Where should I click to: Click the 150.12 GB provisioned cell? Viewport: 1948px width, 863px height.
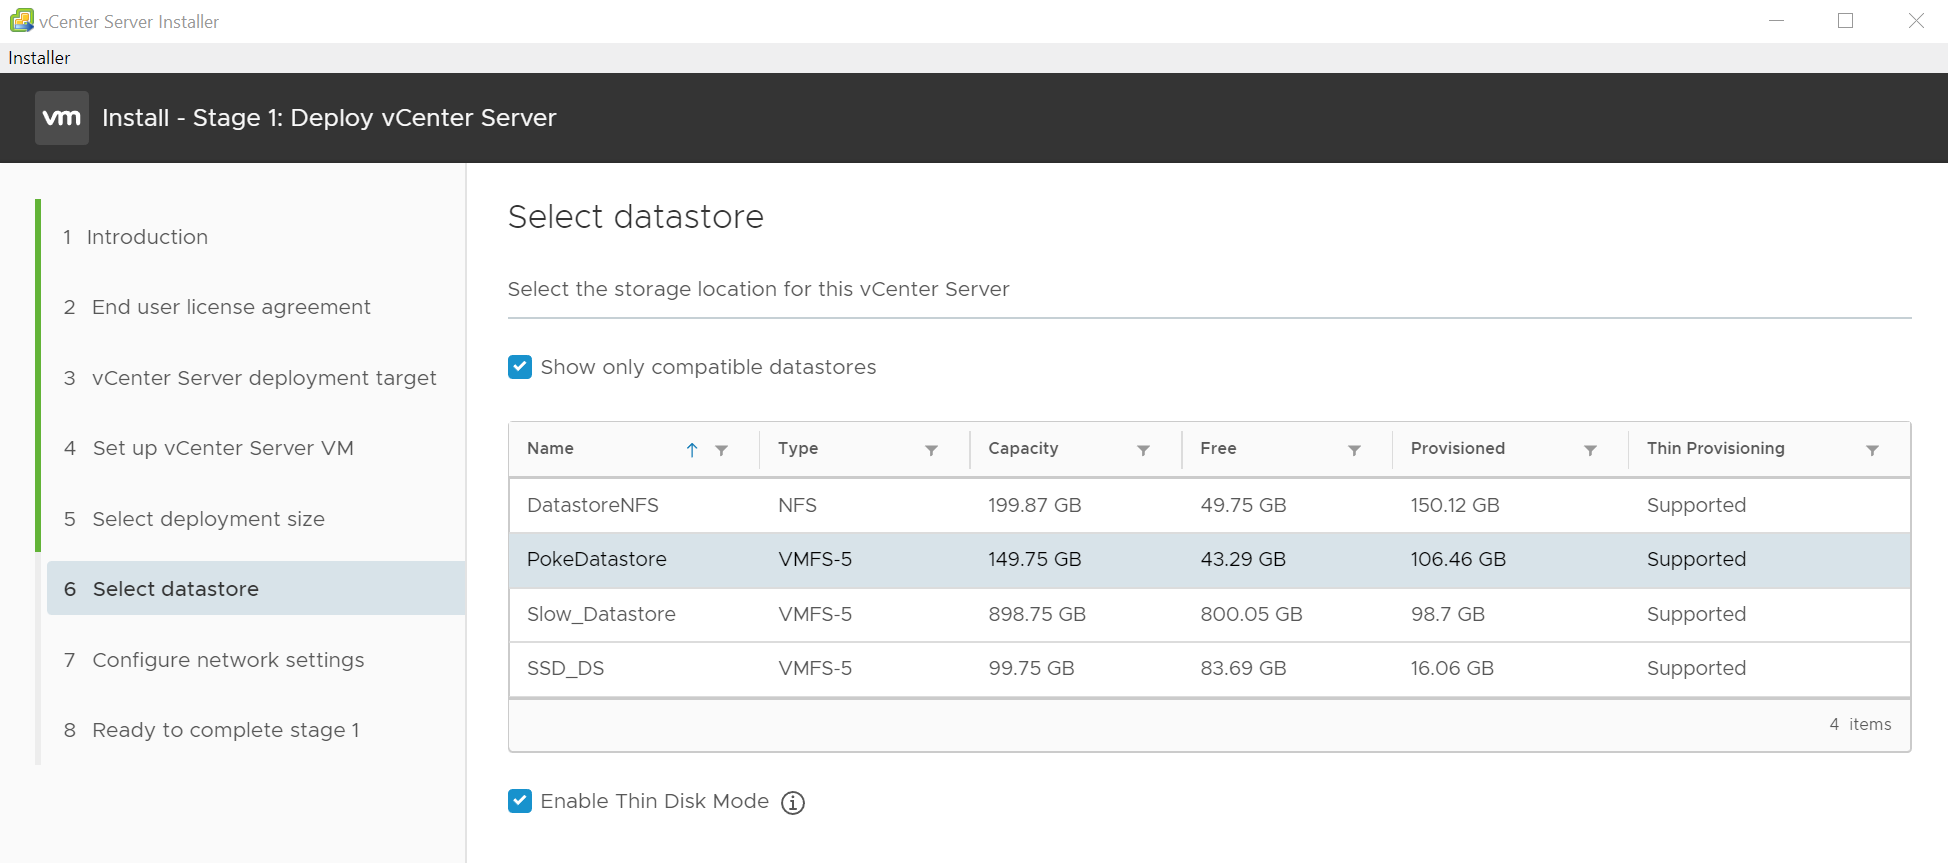click(1455, 505)
